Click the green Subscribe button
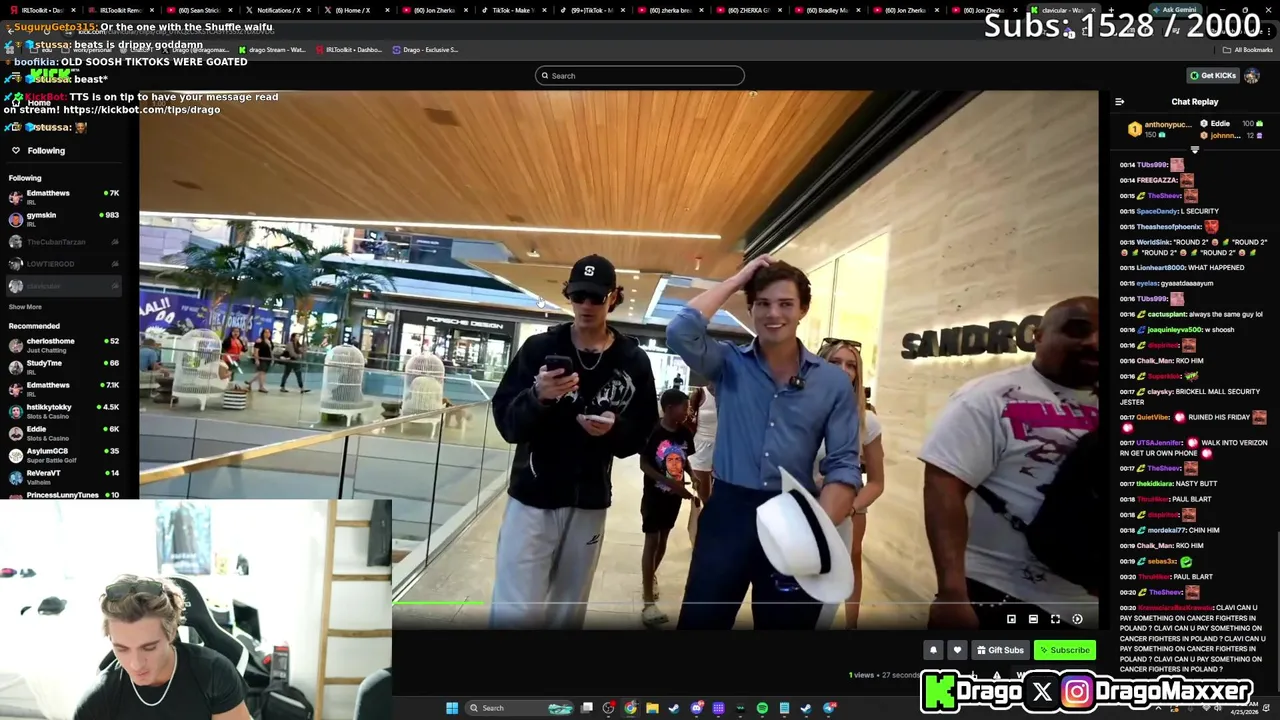This screenshot has height=720, width=1280. [1064, 650]
